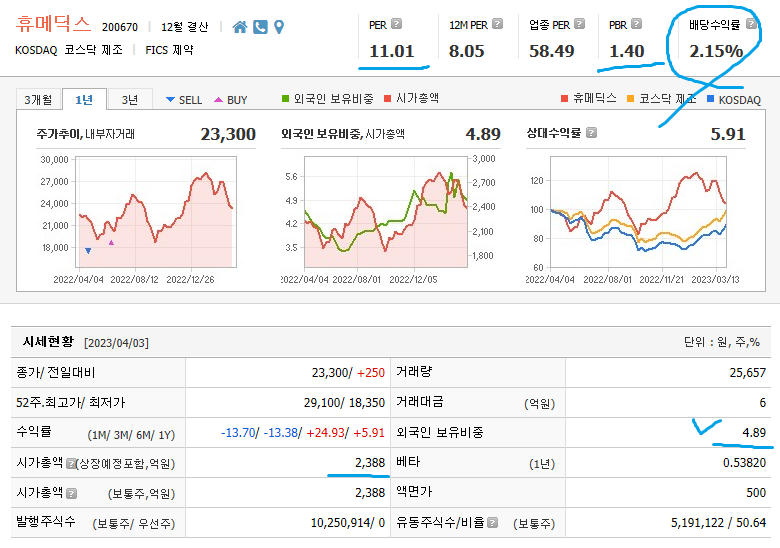Open help icon next to 12M PER
780x548 pixels.
coord(497,23)
